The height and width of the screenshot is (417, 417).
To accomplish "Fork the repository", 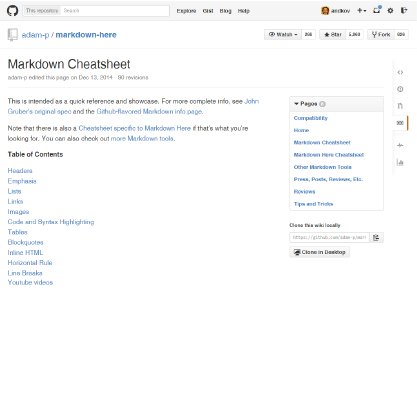I will tap(381, 34).
